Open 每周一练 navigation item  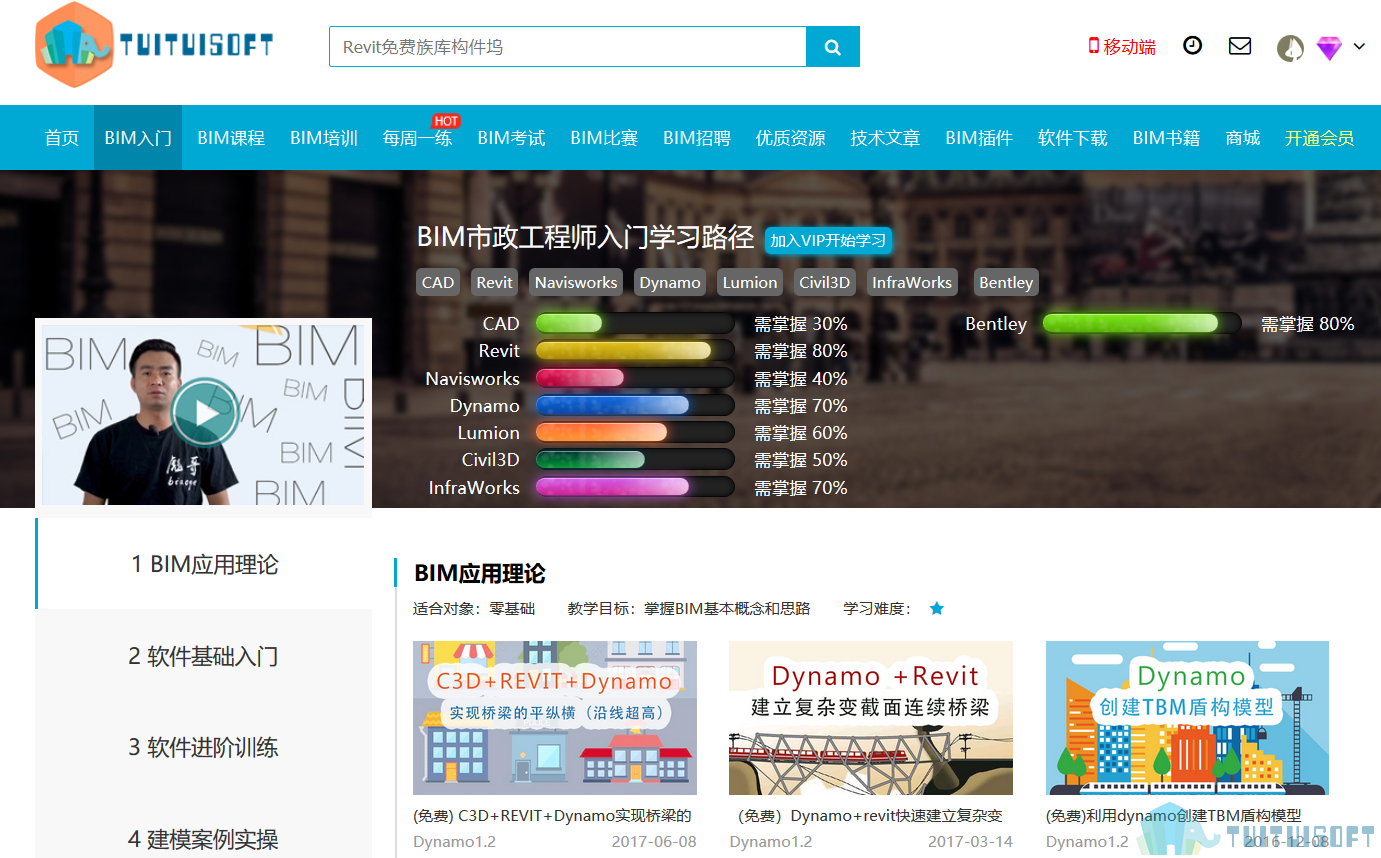tap(417, 138)
